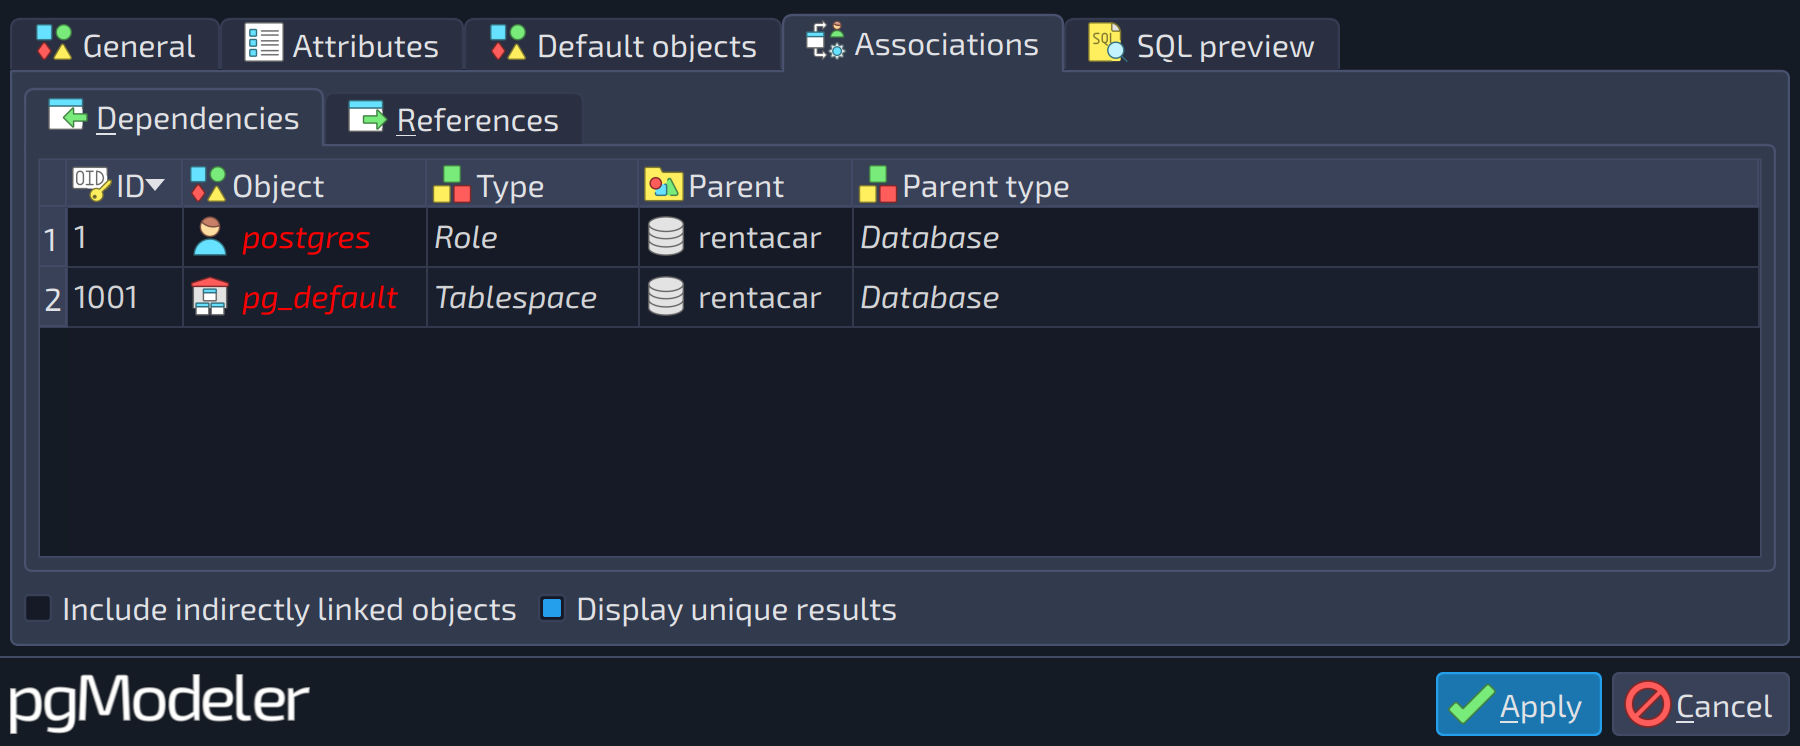
Task: Click the Object column header icon
Action: [x=208, y=185]
